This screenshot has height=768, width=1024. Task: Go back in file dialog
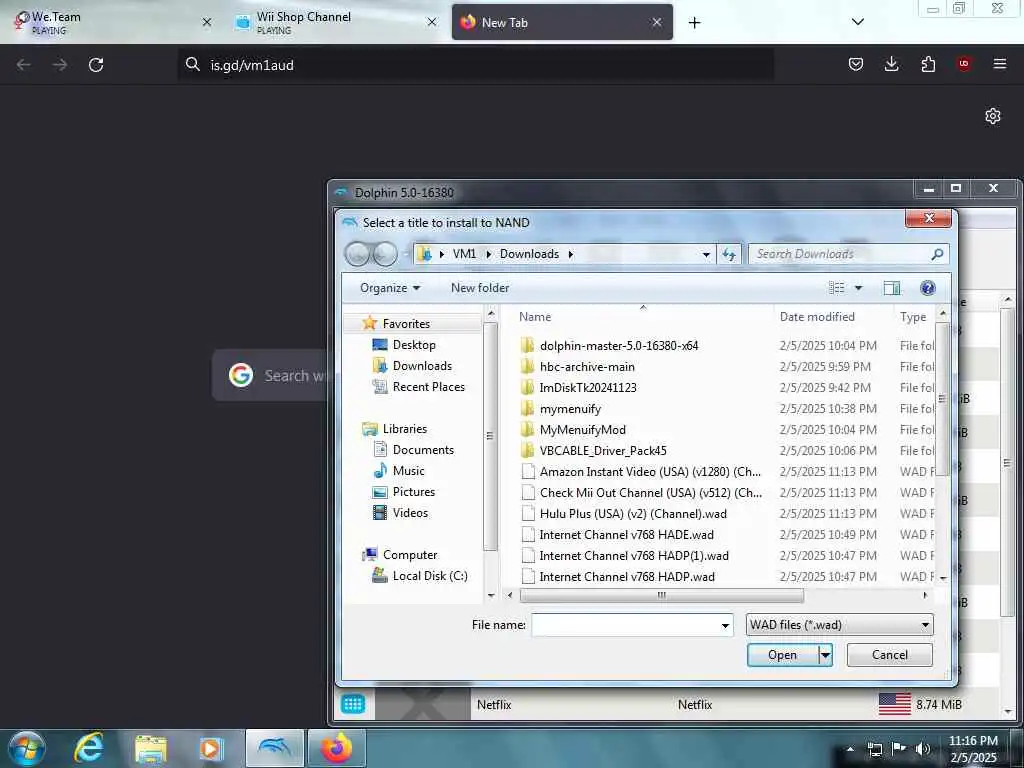pyautogui.click(x=357, y=254)
